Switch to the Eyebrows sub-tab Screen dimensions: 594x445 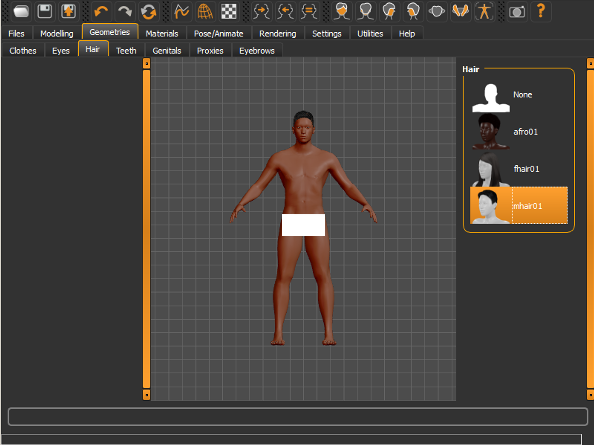257,50
